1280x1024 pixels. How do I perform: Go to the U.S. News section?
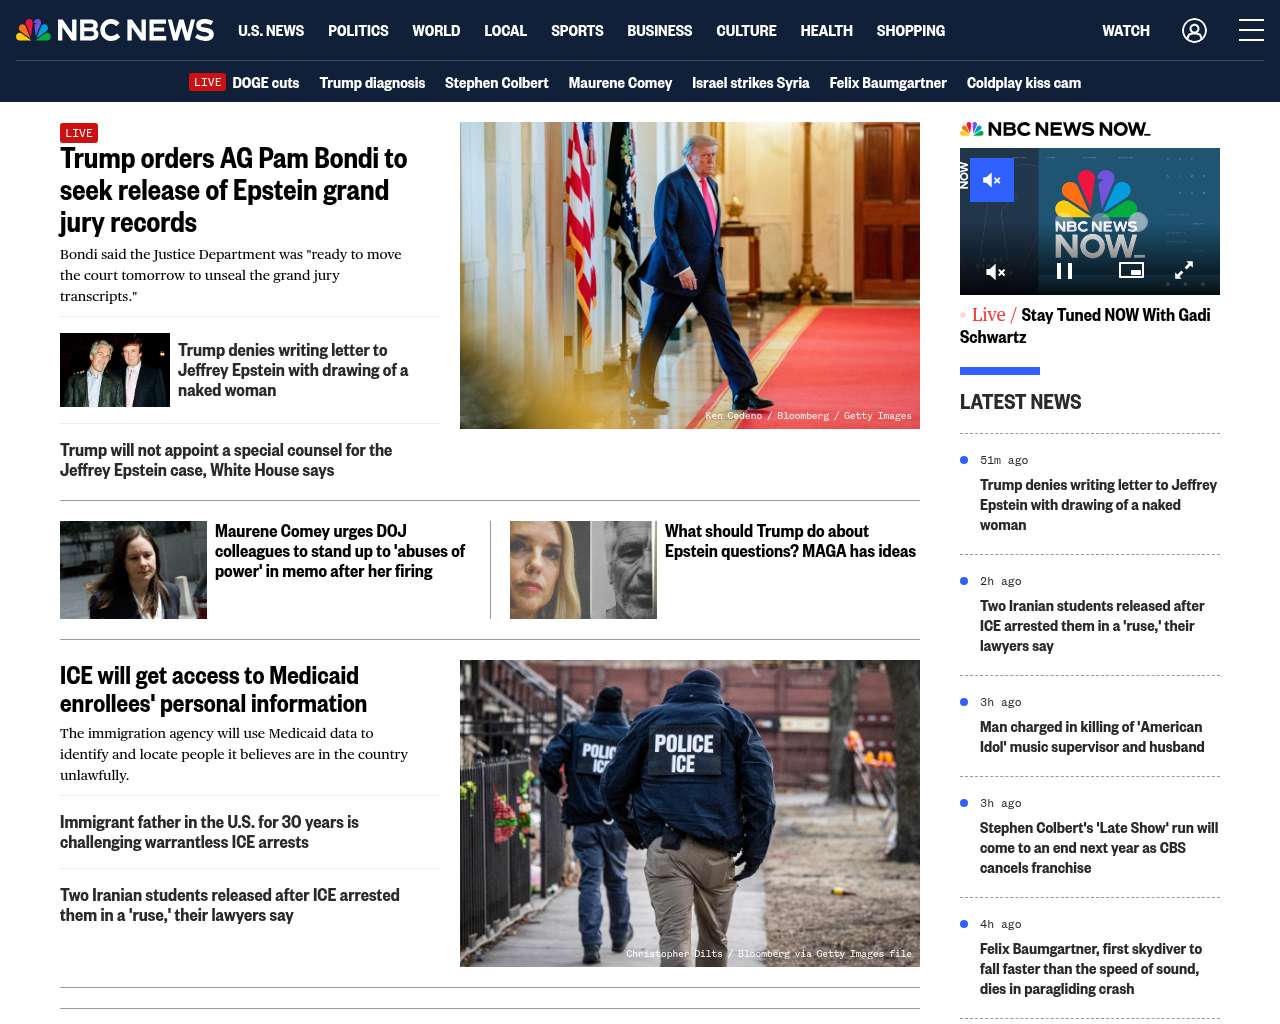(x=271, y=31)
